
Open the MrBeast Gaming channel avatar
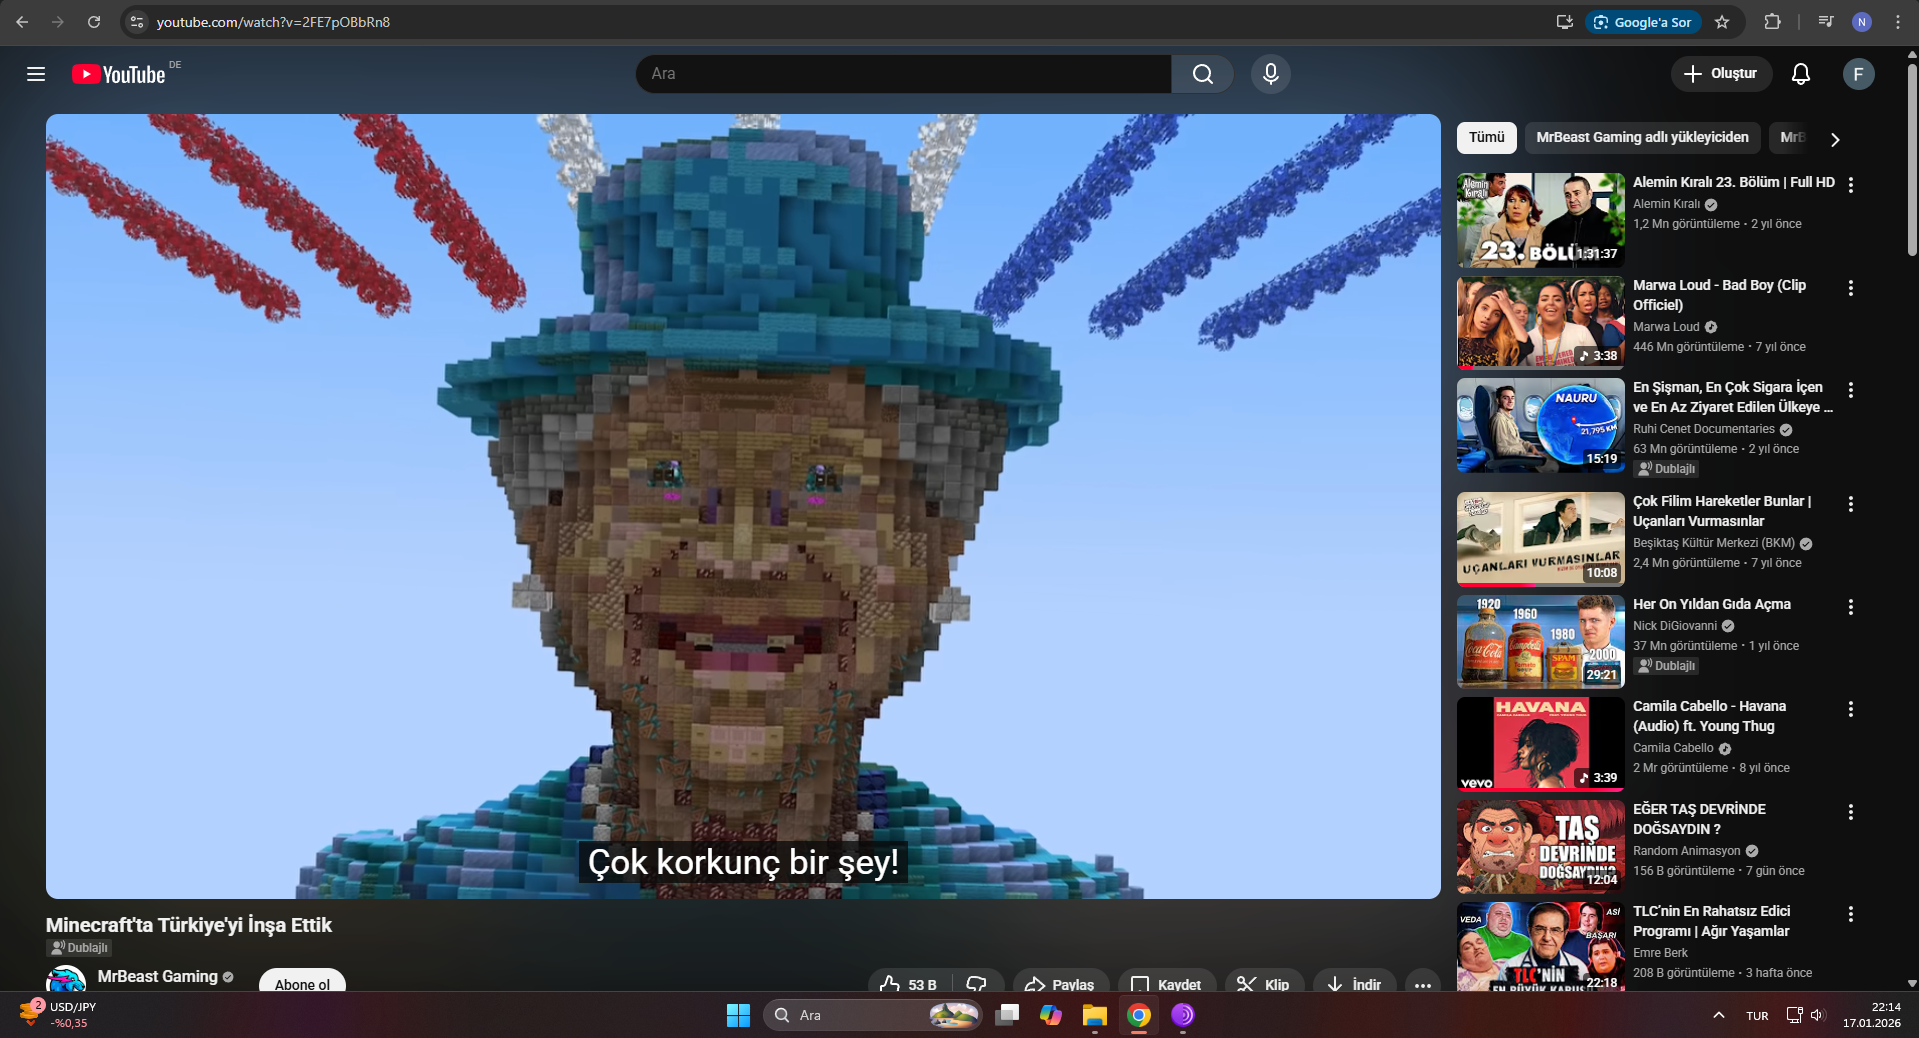pyautogui.click(x=66, y=980)
